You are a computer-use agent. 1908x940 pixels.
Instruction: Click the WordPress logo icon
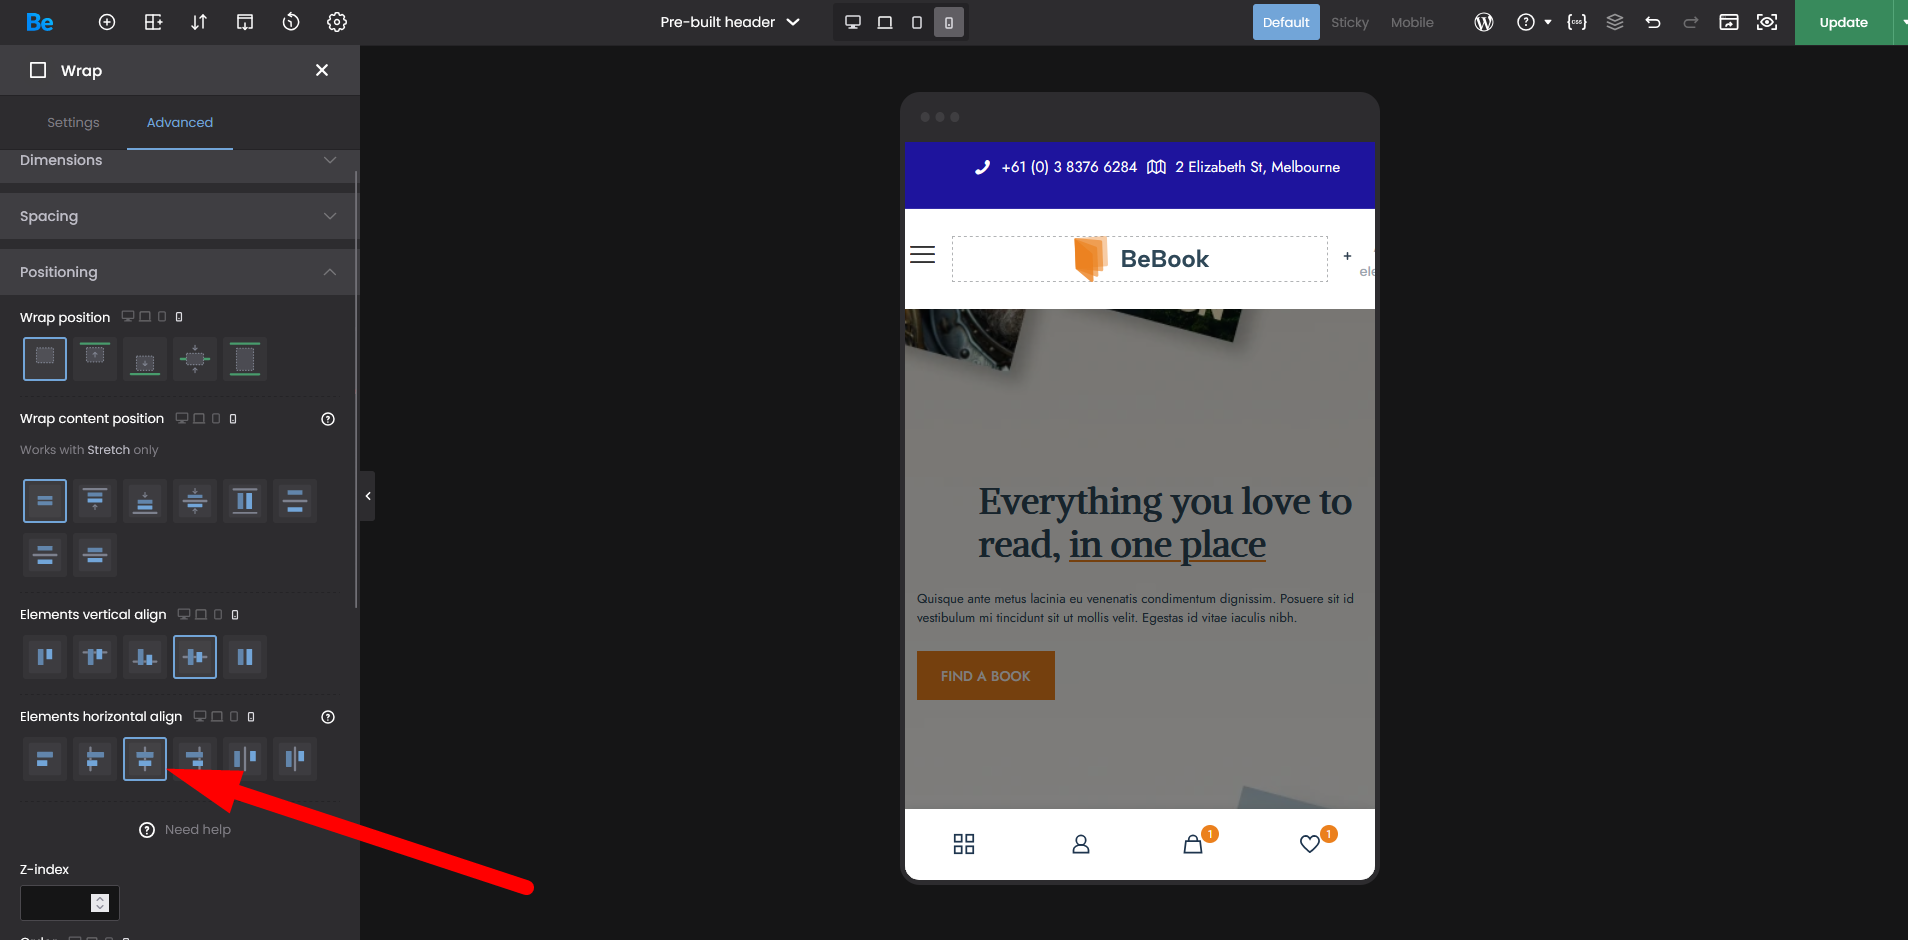click(x=1484, y=22)
